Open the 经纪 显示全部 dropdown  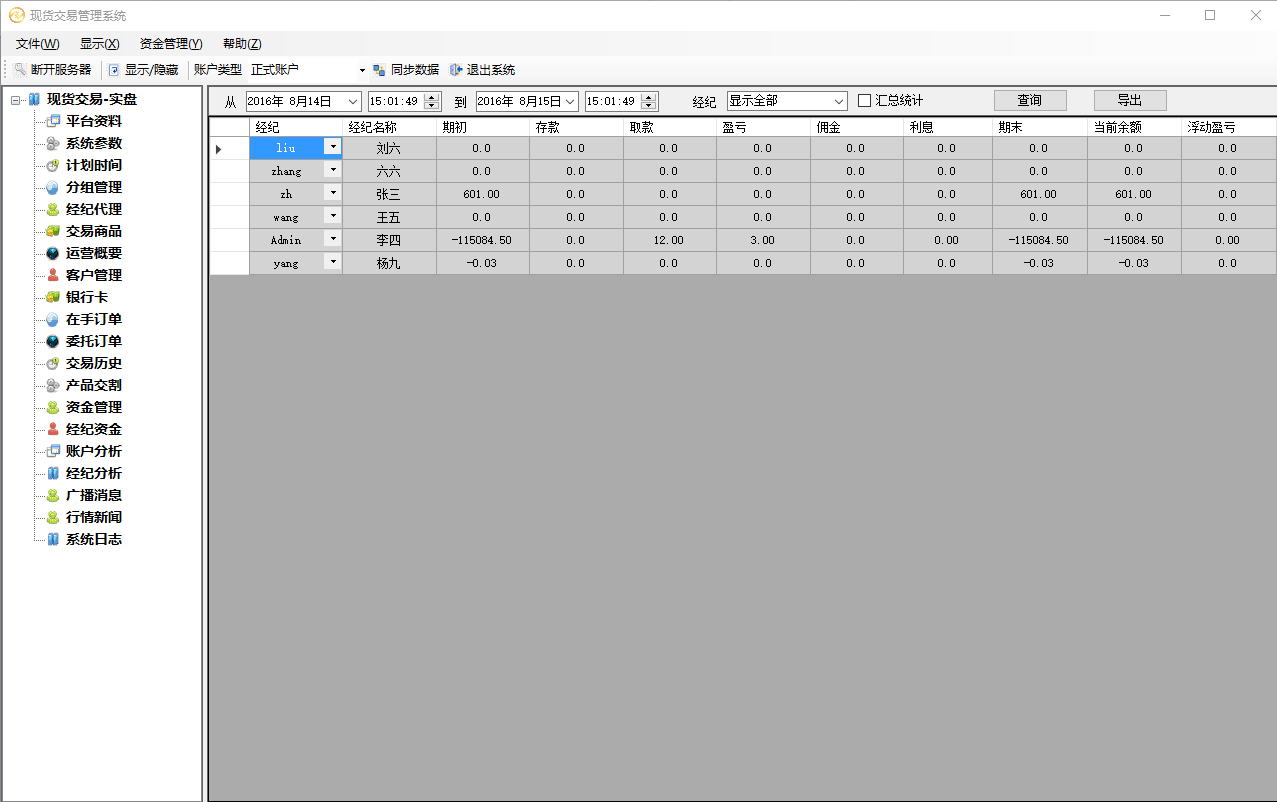point(838,101)
